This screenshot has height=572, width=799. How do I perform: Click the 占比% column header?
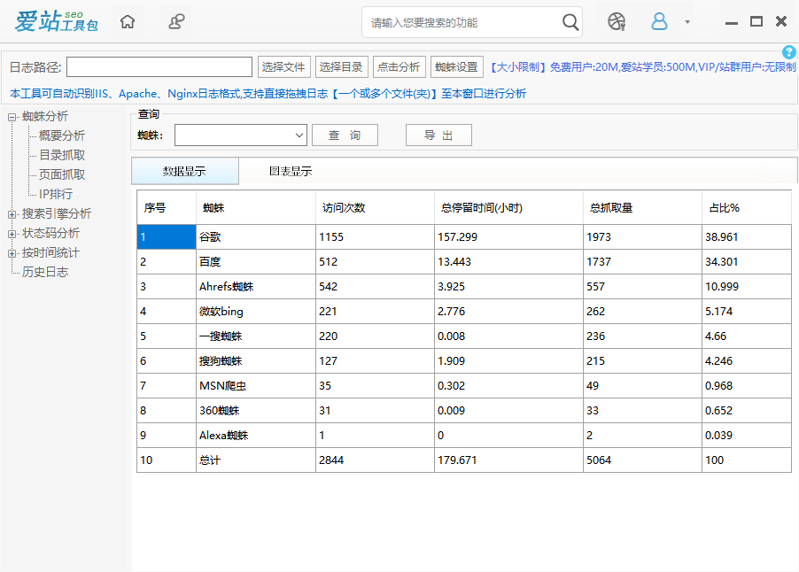pos(747,208)
